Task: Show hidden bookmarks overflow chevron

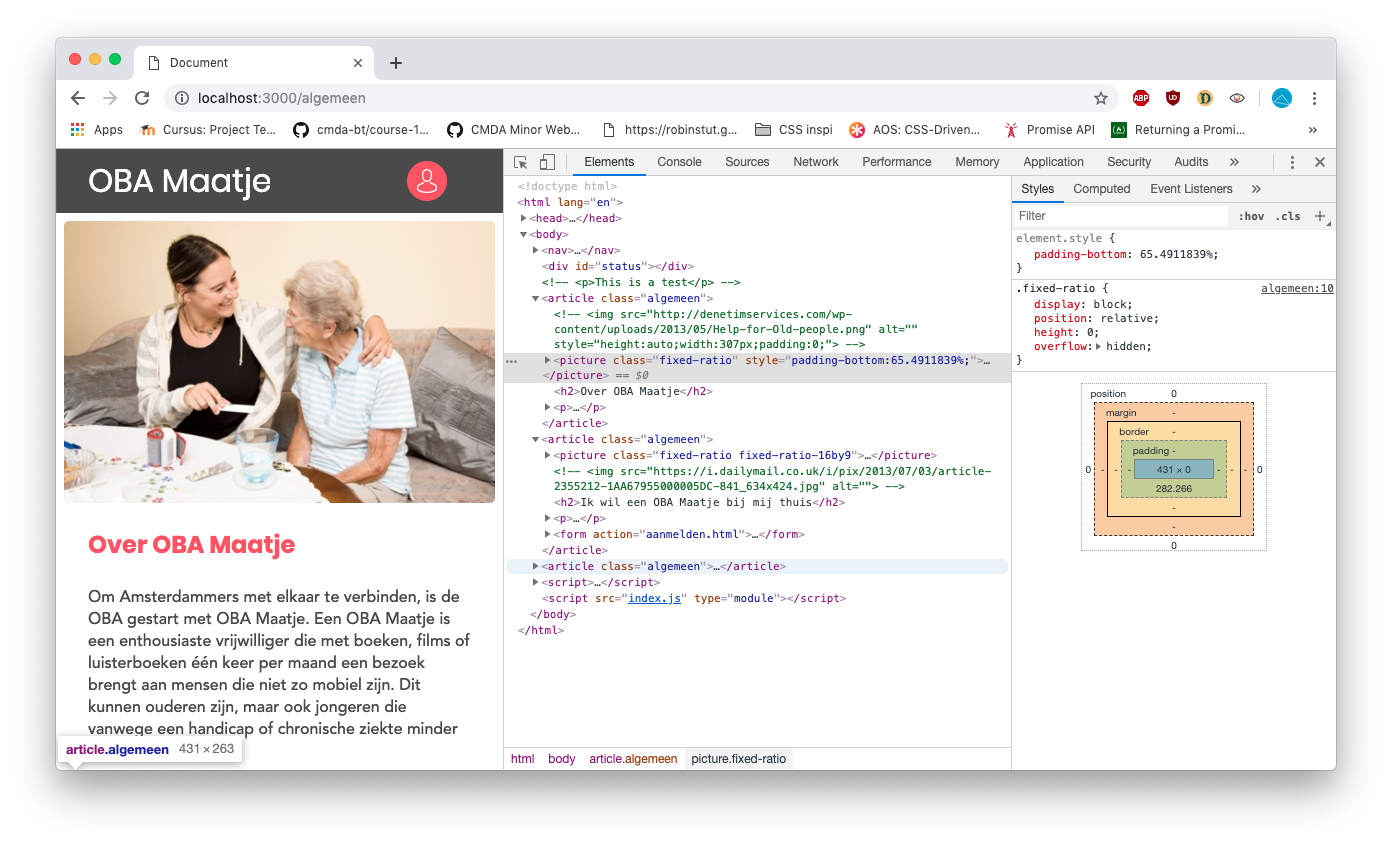Action: (x=1313, y=130)
